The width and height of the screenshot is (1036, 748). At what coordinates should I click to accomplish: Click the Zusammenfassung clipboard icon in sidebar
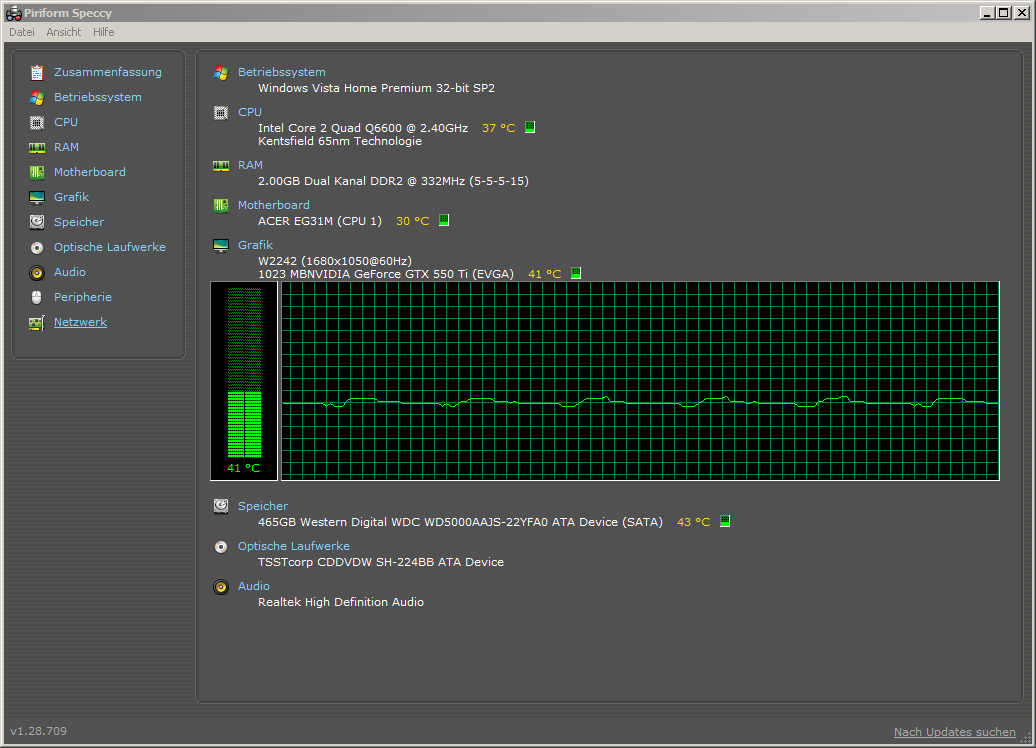point(37,72)
